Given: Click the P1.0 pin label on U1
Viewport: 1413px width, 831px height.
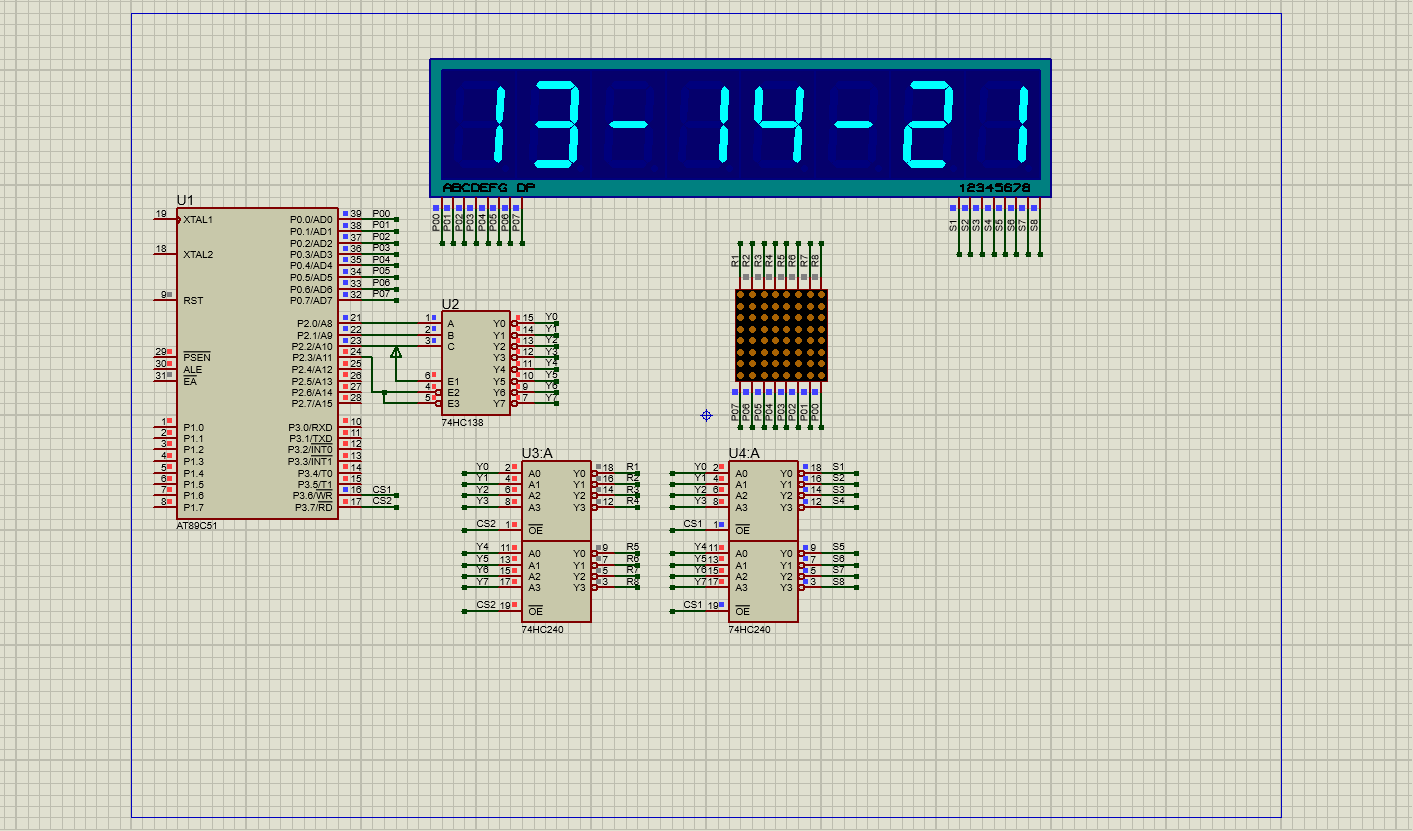Looking at the screenshot, I should point(193,427).
